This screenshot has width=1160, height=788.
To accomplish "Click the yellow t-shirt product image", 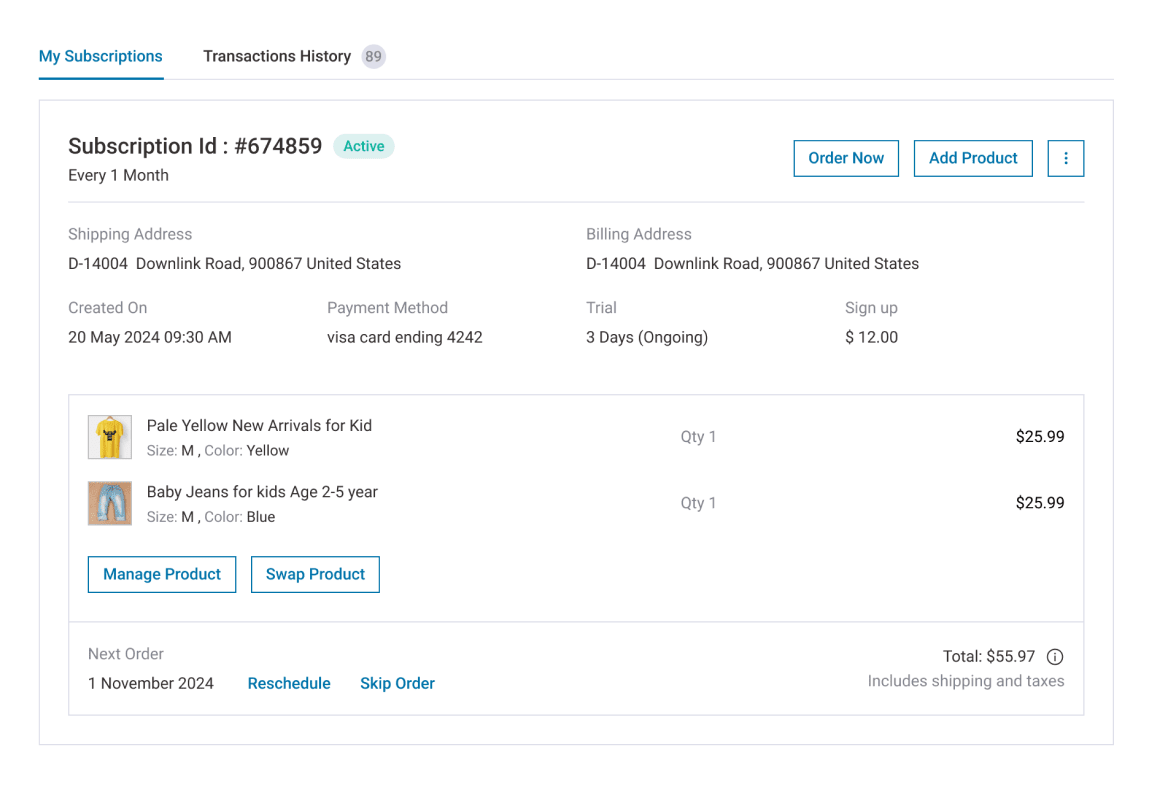I will (109, 437).
